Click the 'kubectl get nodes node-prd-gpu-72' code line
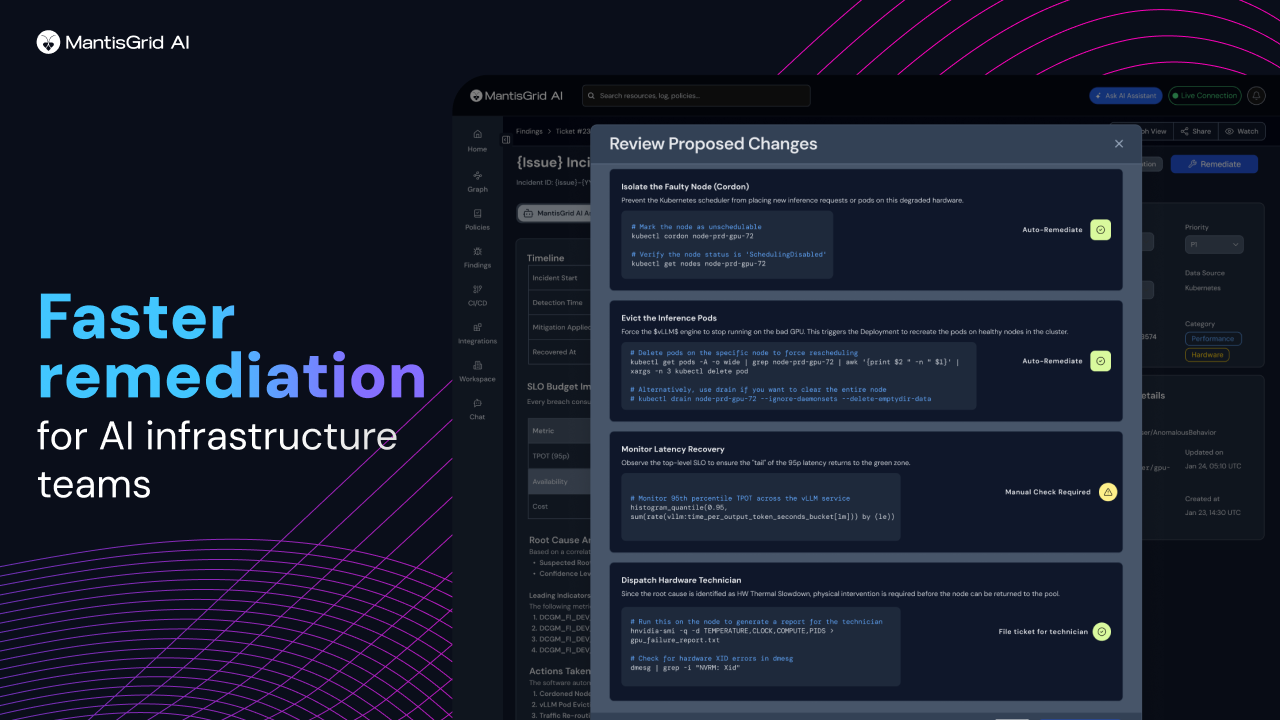 pyautogui.click(x=698, y=264)
